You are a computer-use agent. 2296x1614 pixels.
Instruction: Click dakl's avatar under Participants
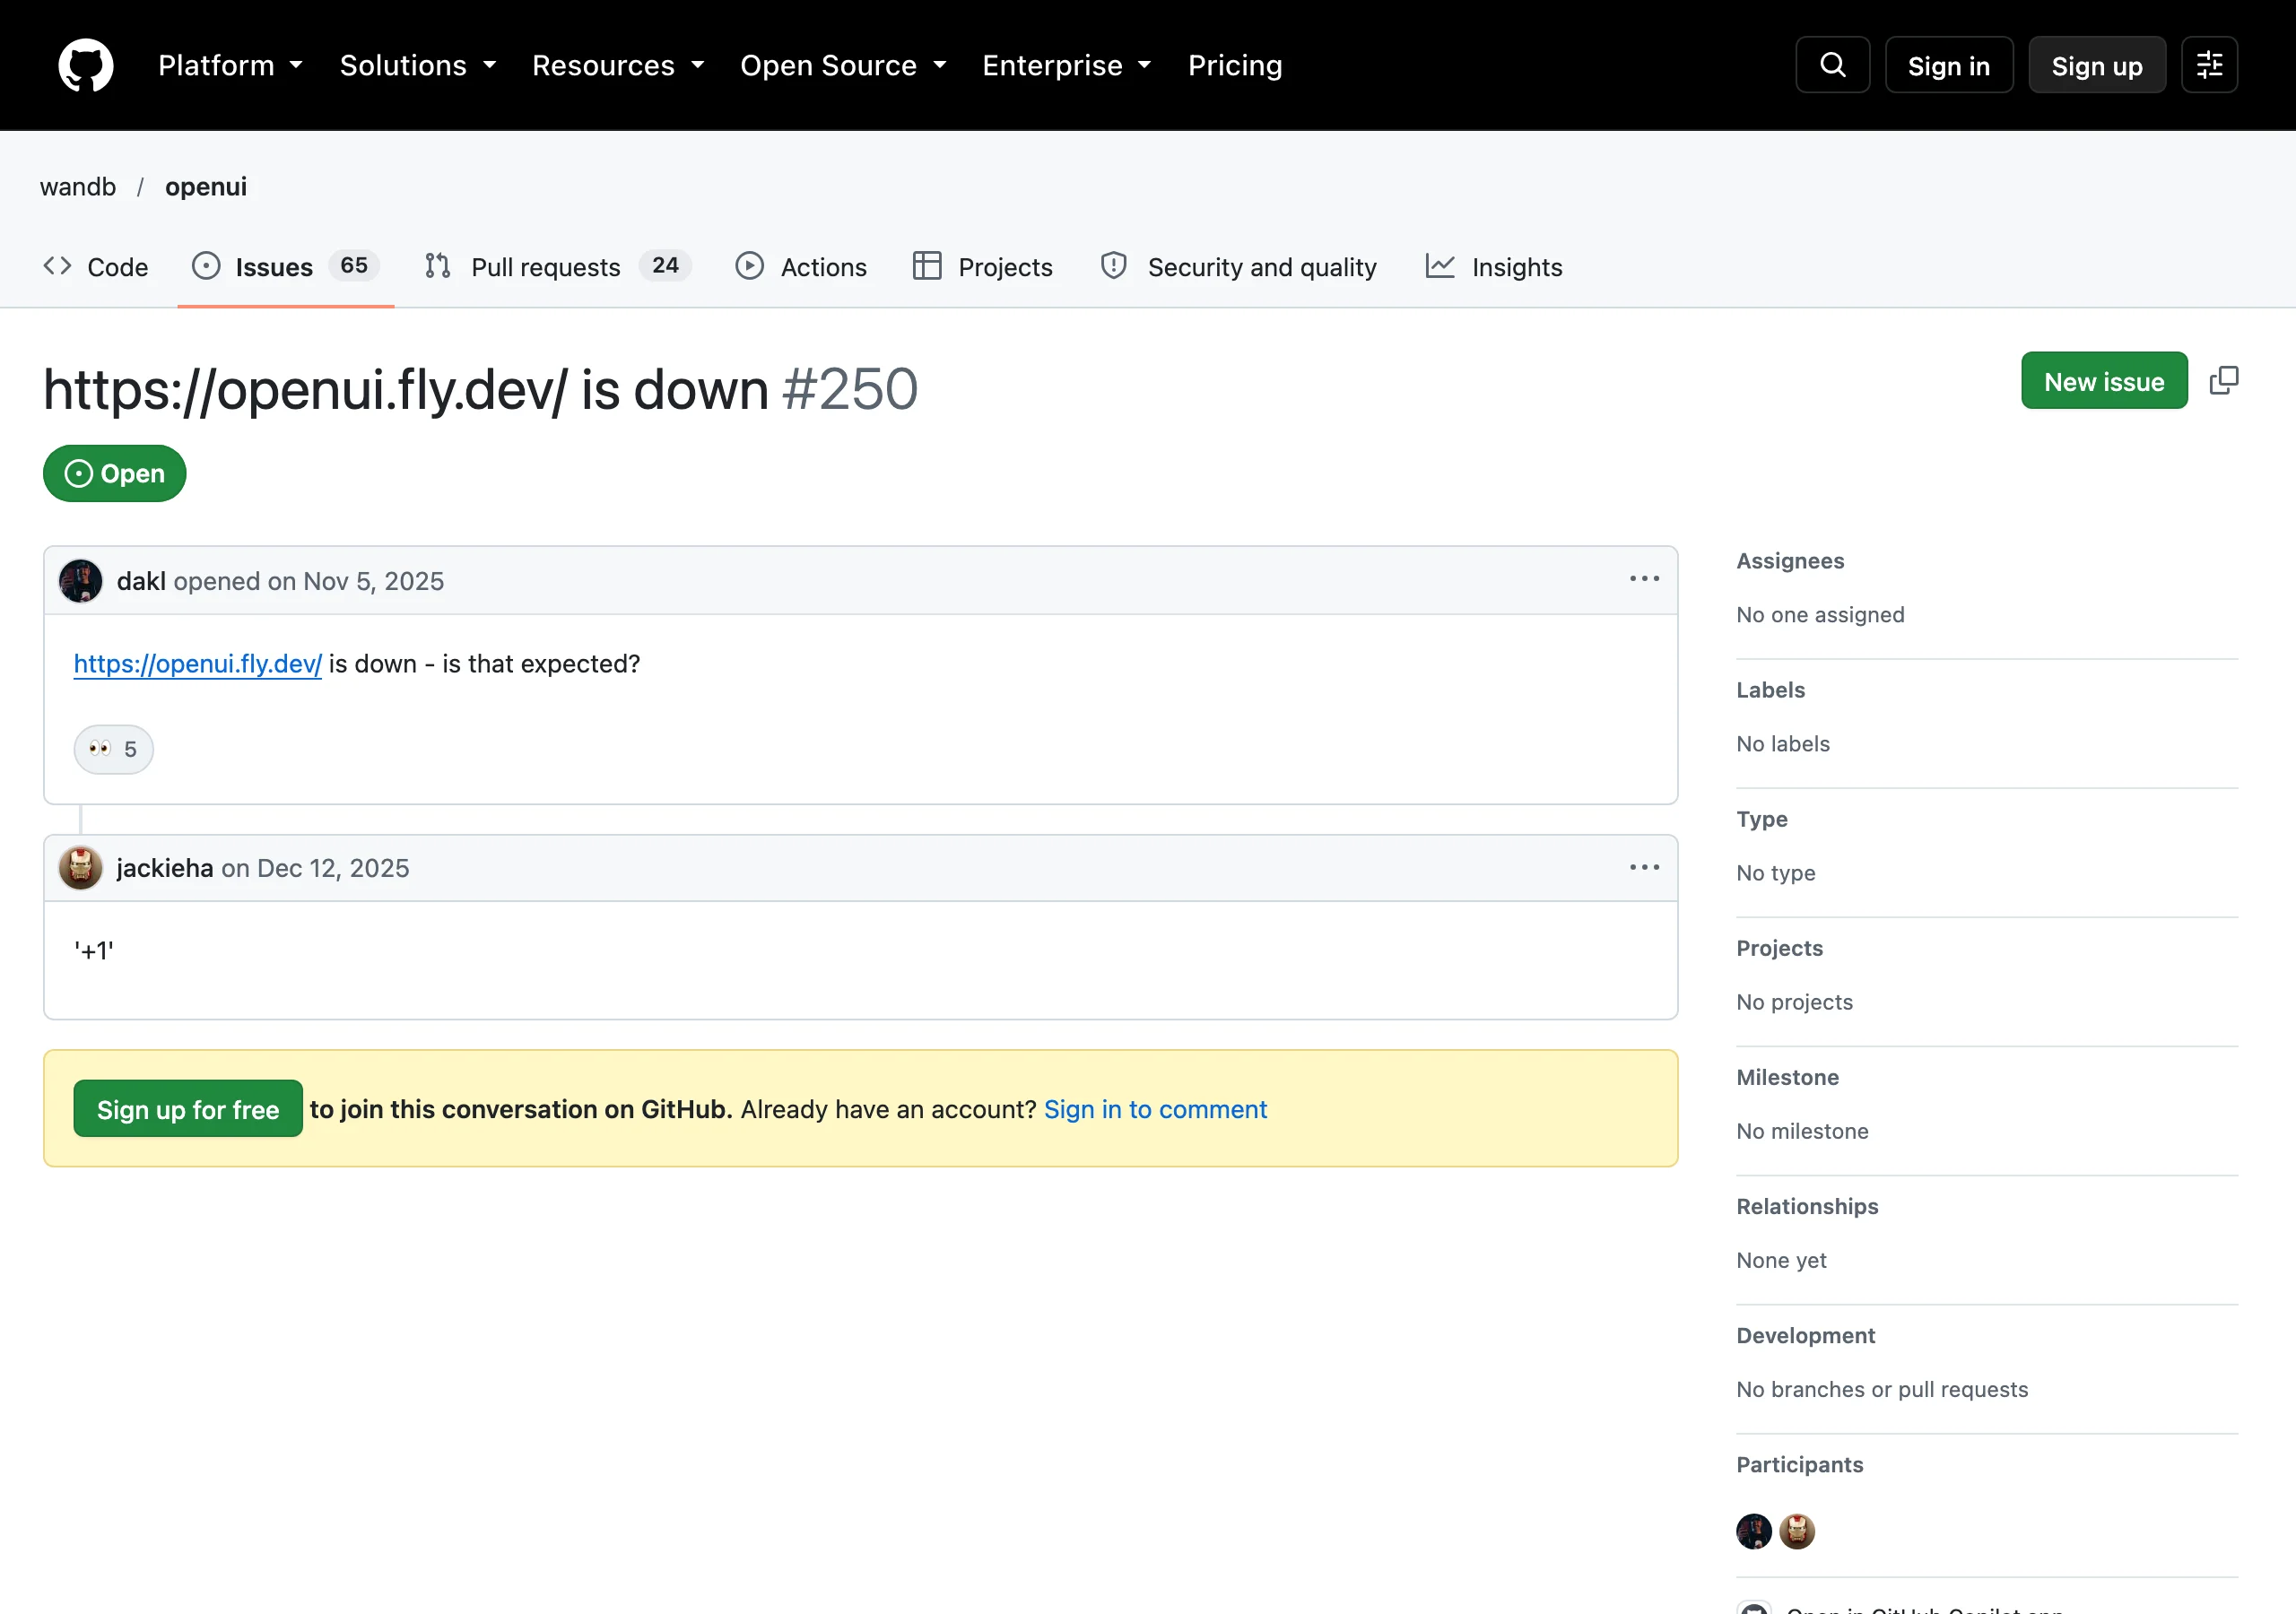[1754, 1531]
